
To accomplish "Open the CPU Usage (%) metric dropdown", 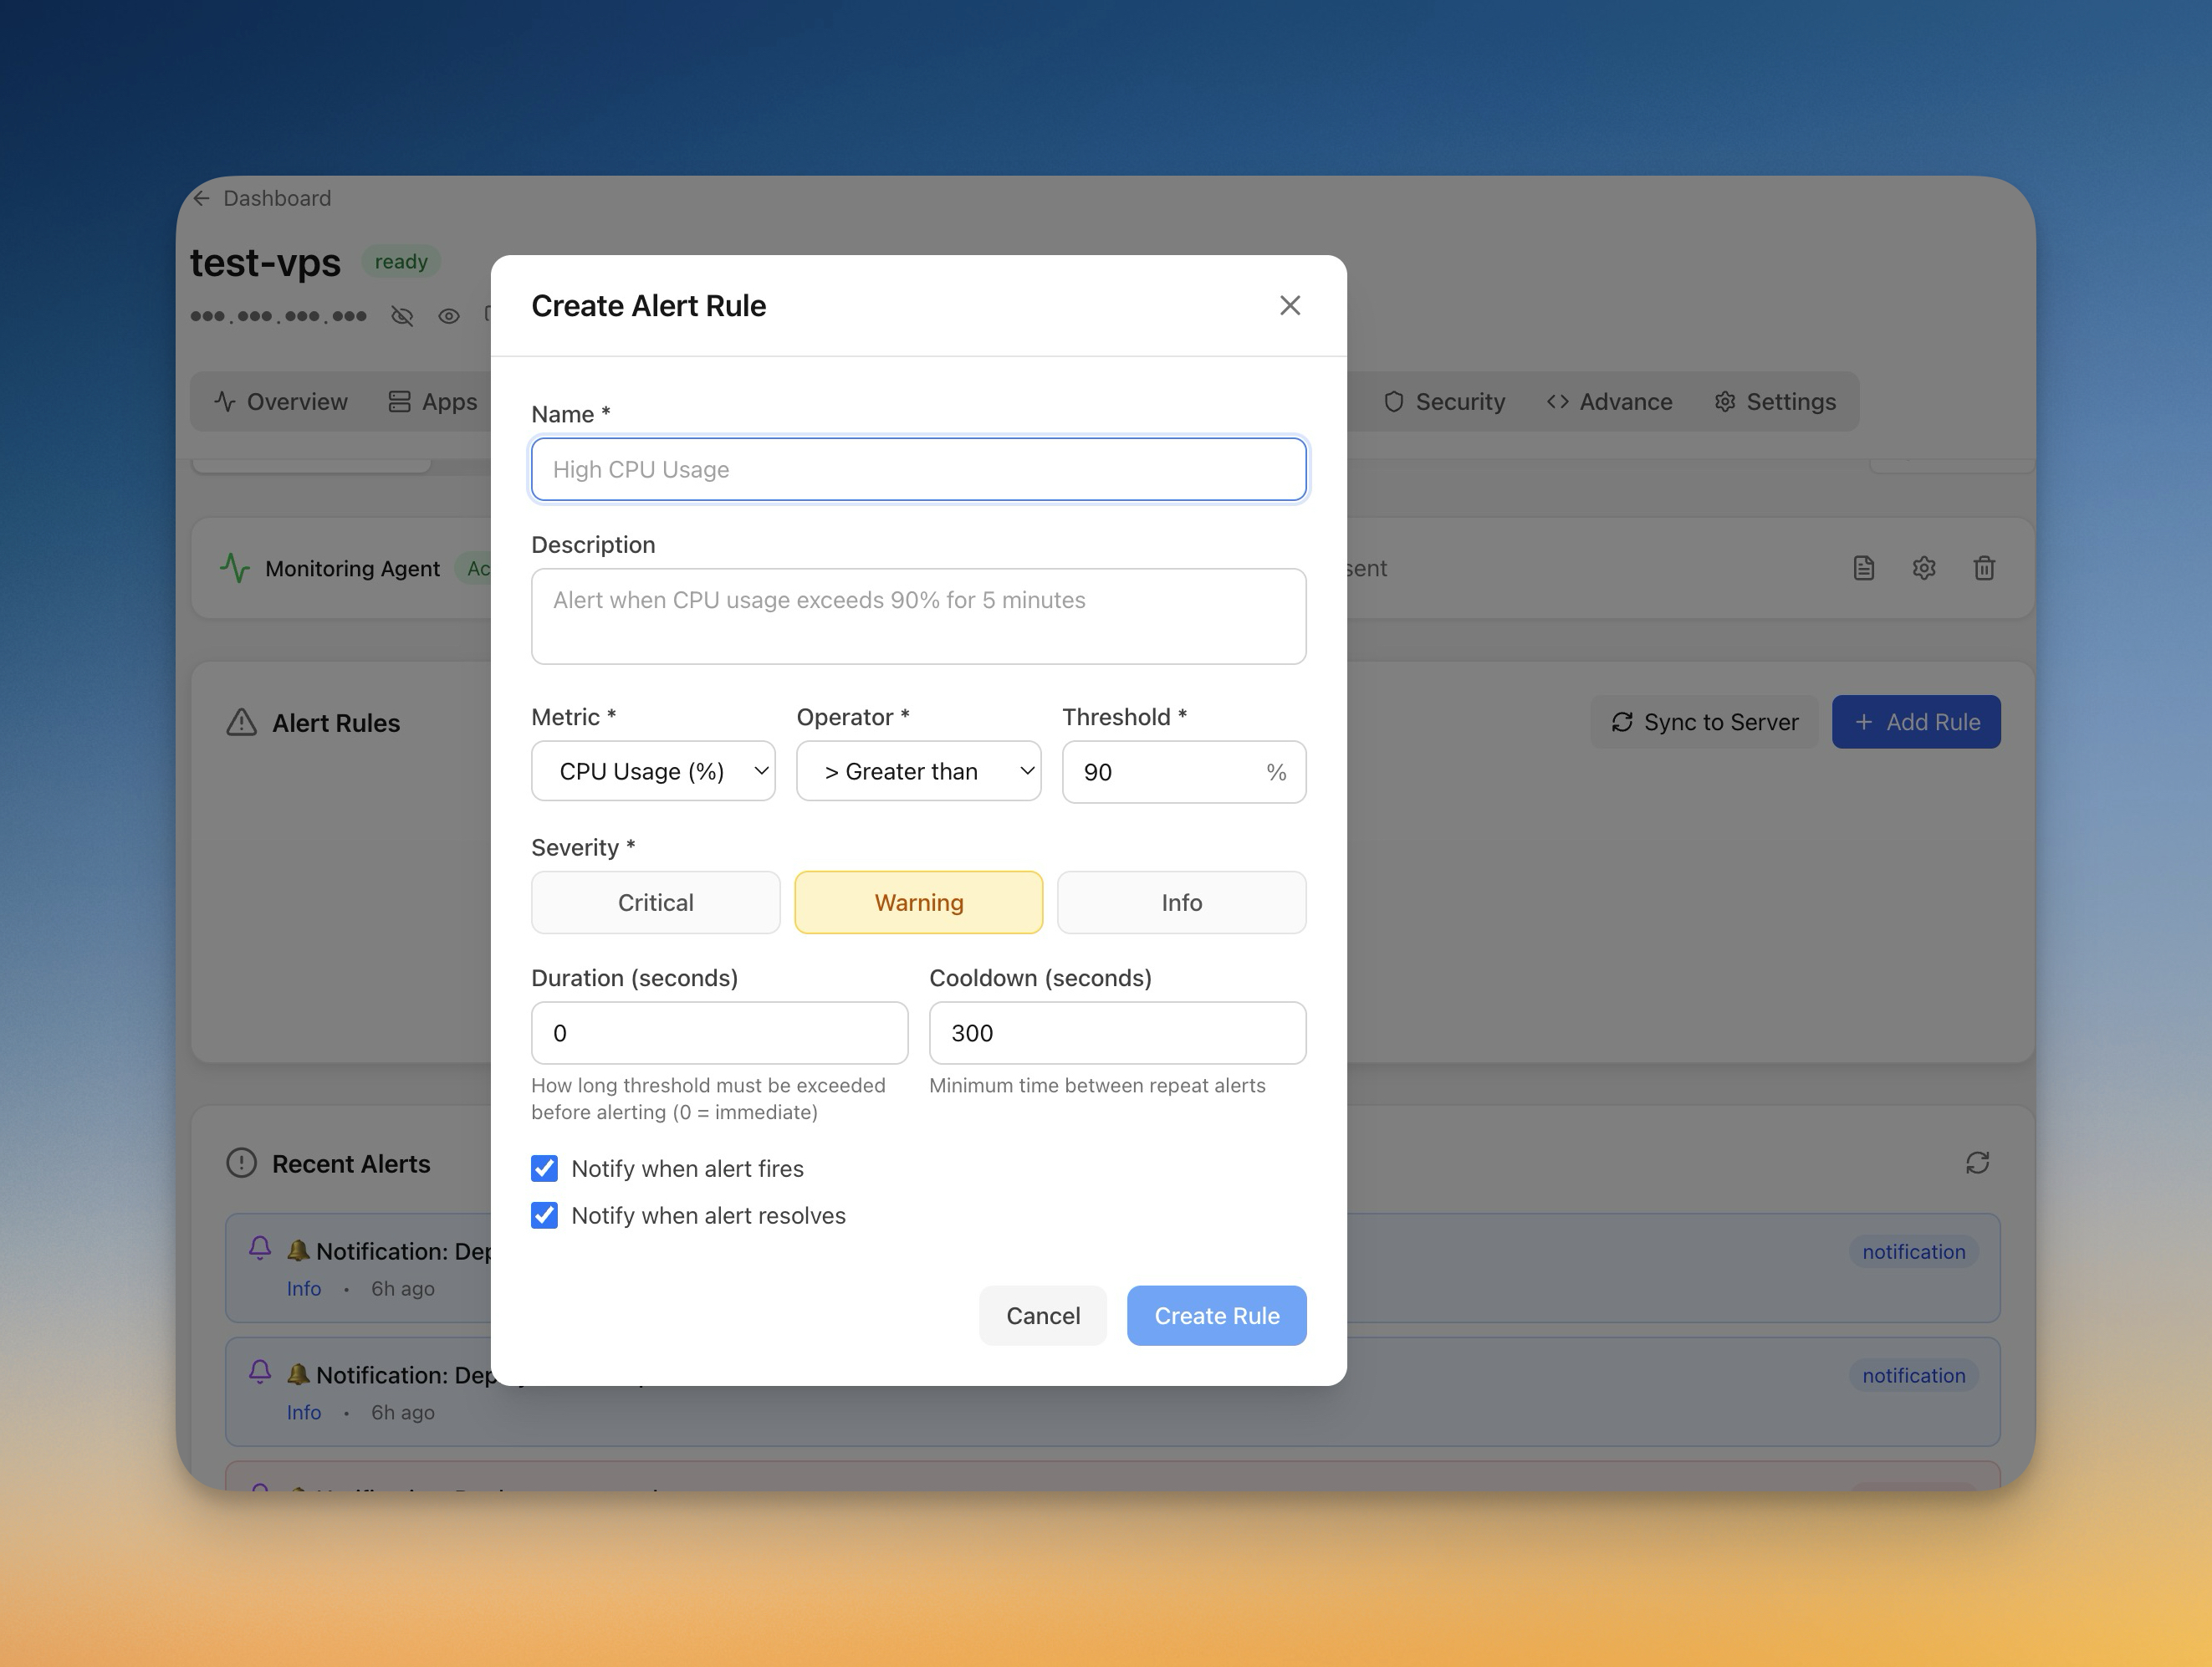I will 653,771.
